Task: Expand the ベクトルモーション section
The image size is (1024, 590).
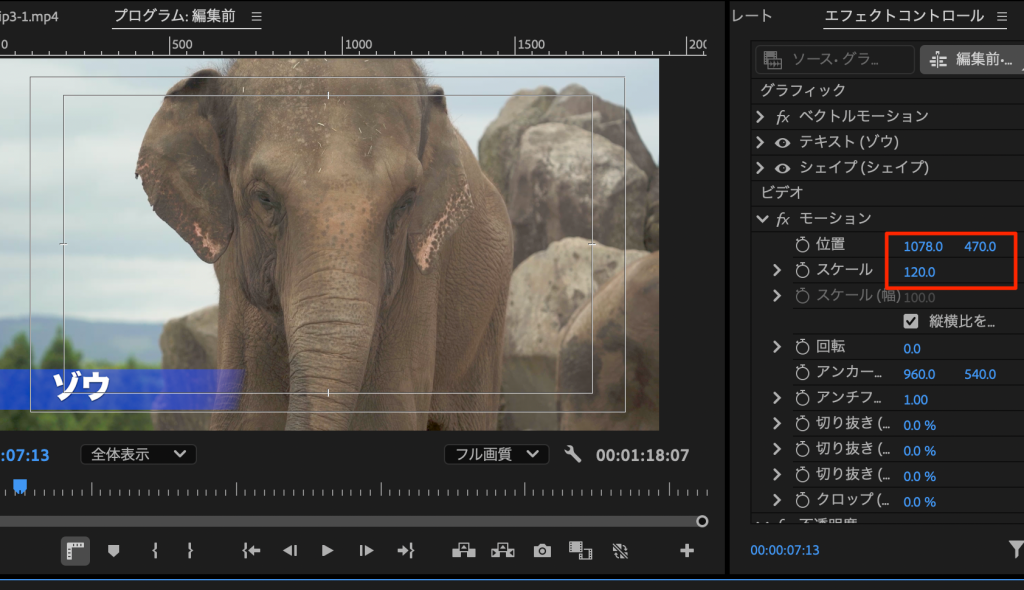Action: point(762,117)
